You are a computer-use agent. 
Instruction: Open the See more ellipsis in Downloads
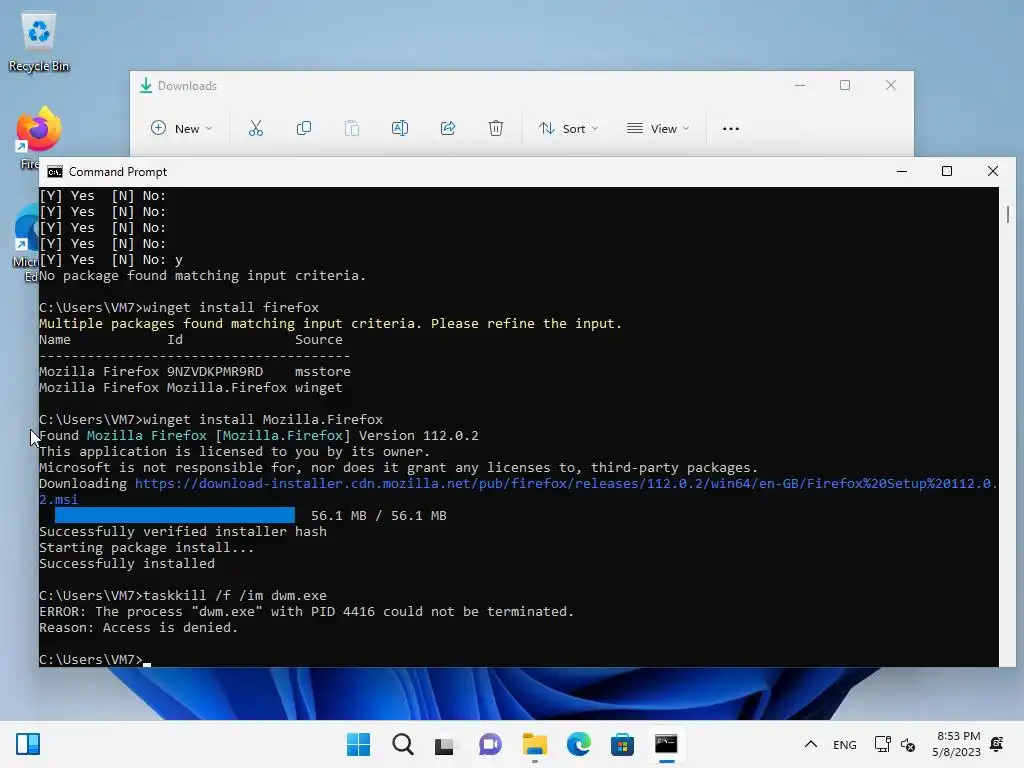(x=731, y=129)
